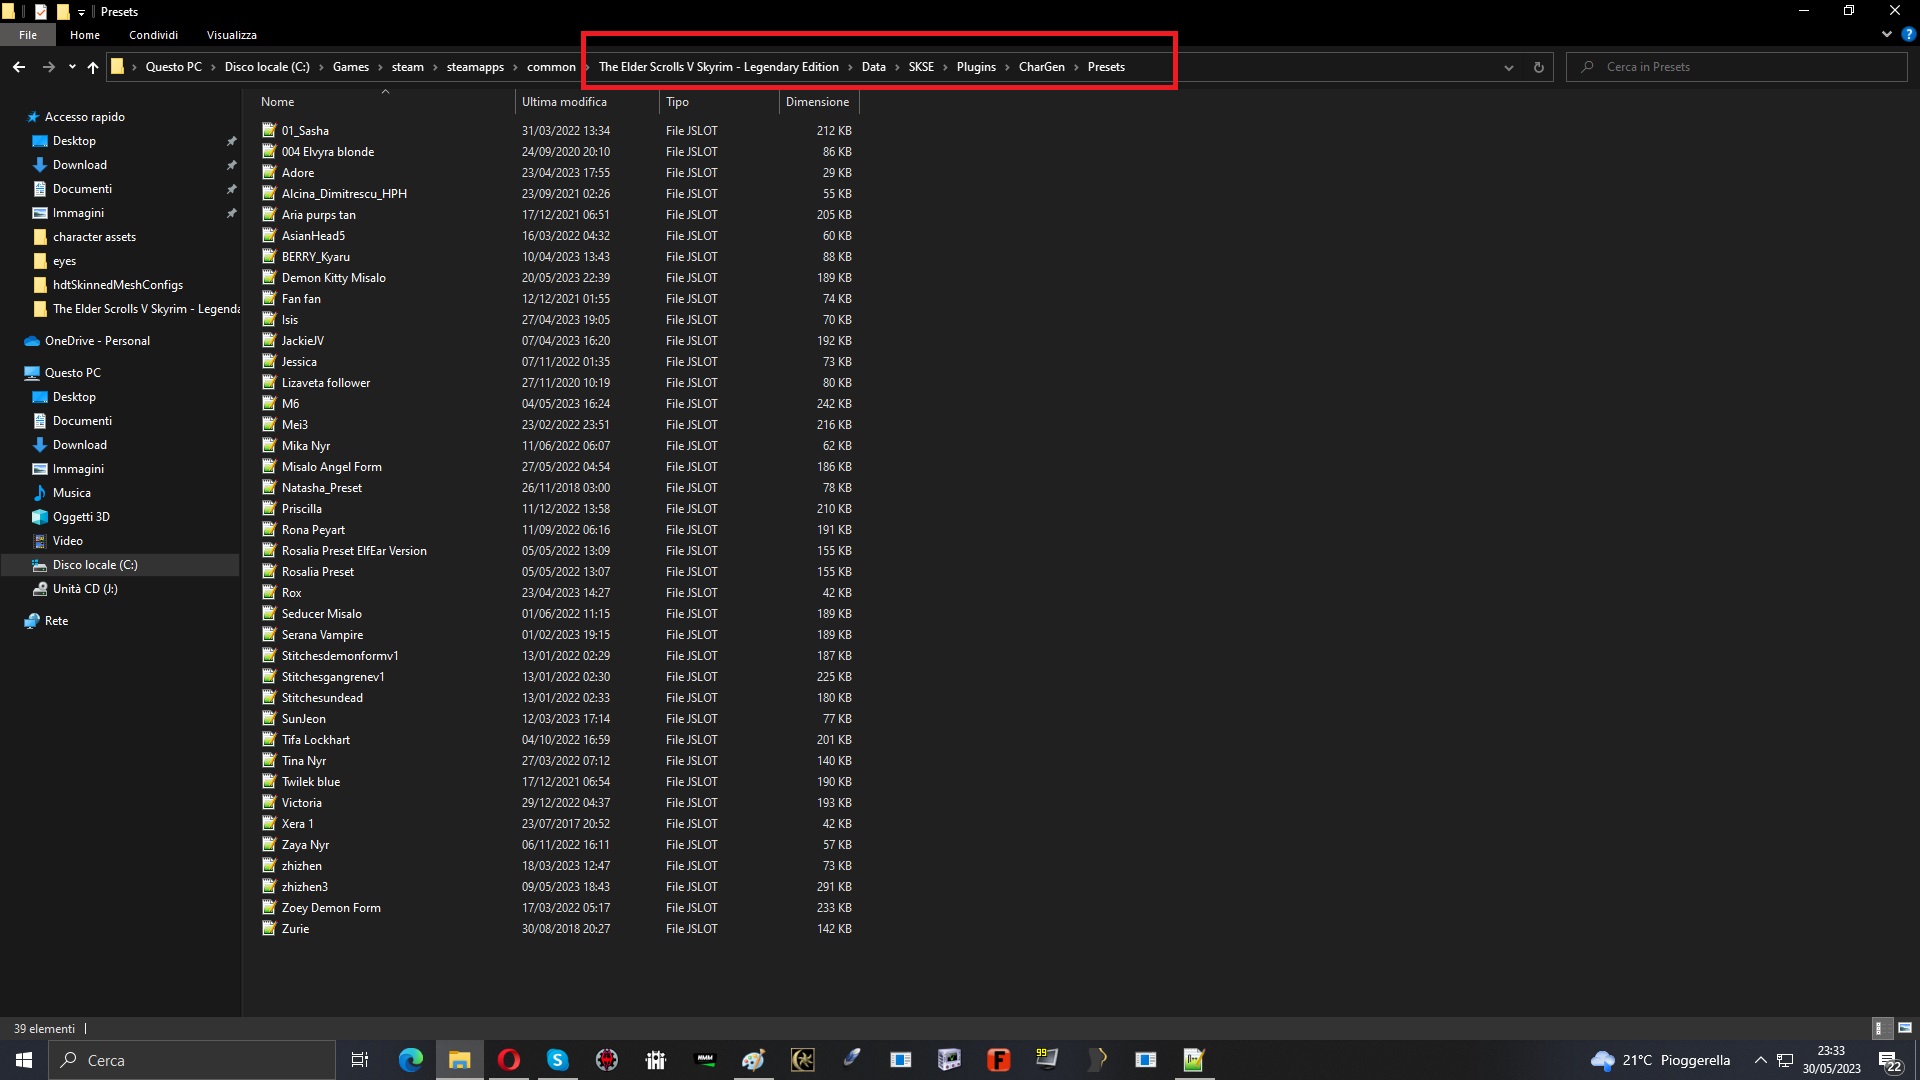This screenshot has height=1080, width=1920.
Task: Open the File menu
Action: 28,35
